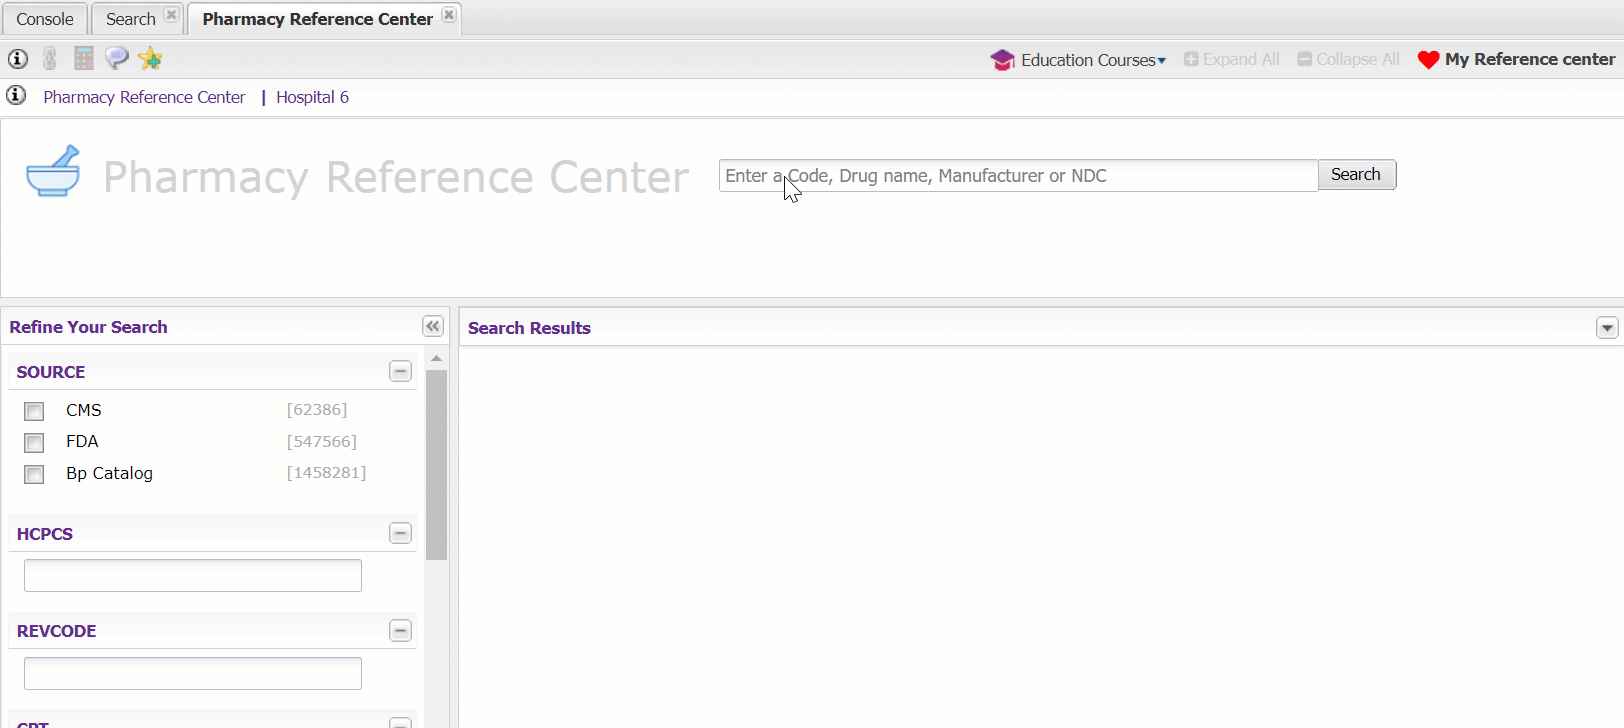
Task: Tick the Bp Catalog checkbox
Action: click(35, 474)
